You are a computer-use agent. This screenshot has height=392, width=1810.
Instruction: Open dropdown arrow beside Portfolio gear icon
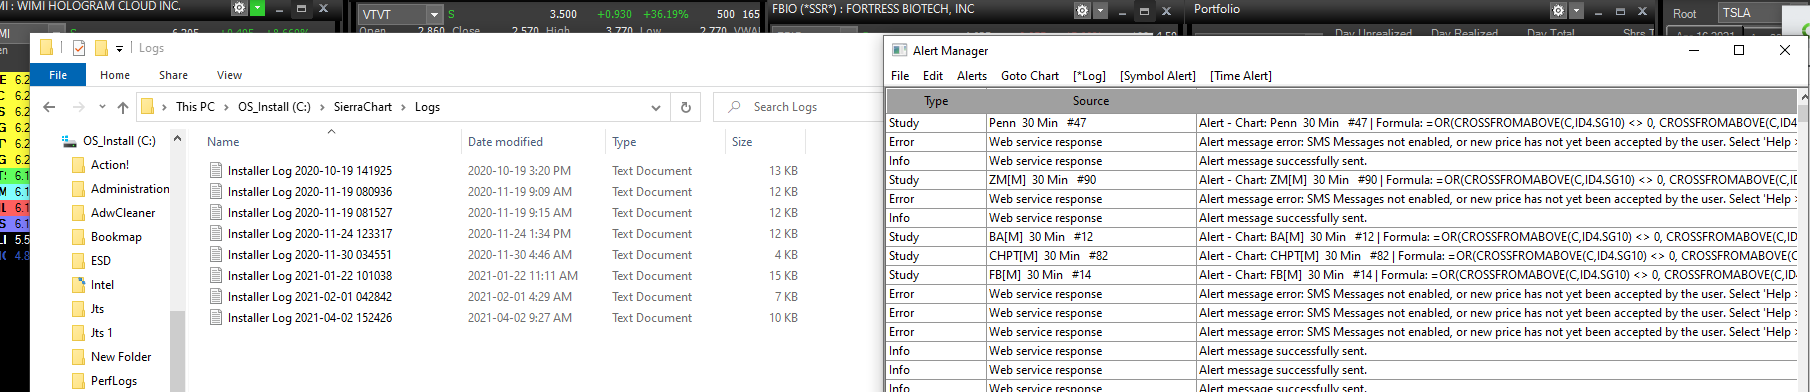(1576, 10)
